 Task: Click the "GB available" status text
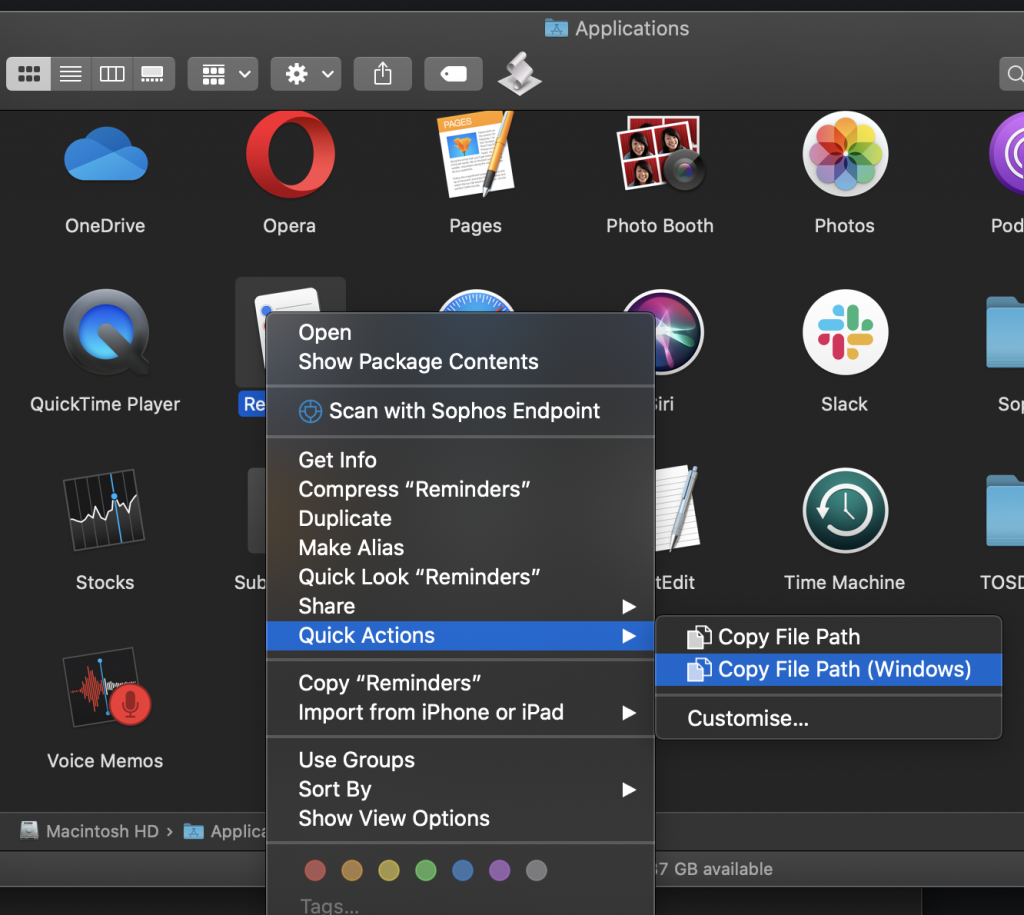coord(723,869)
